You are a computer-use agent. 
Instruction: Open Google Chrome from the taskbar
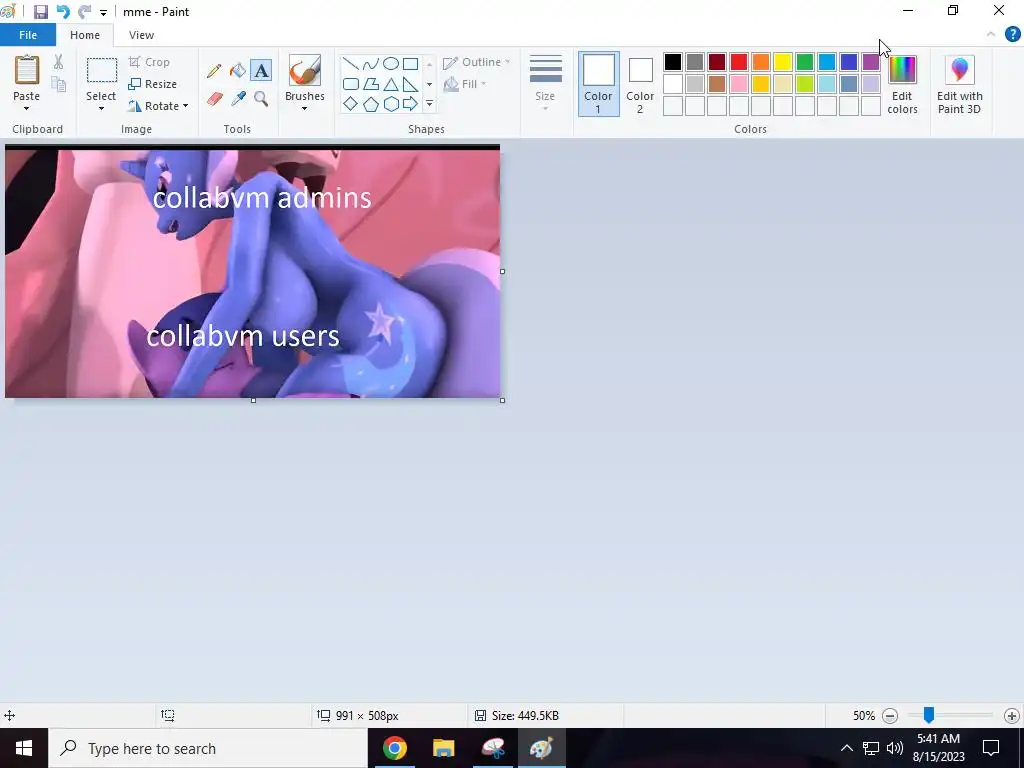[394, 748]
